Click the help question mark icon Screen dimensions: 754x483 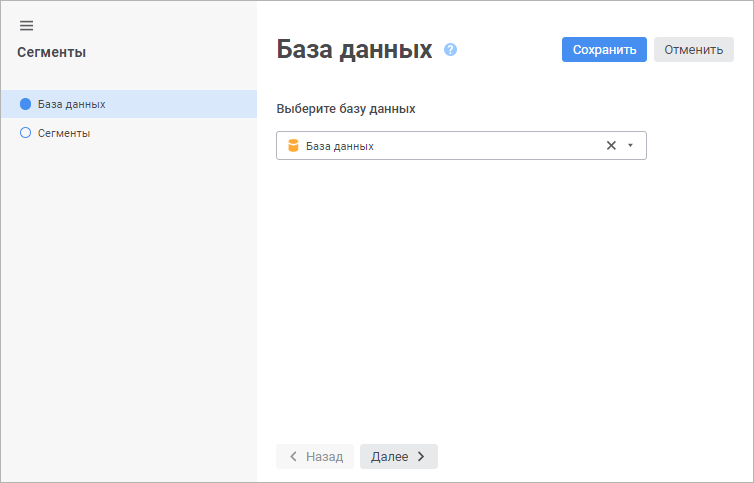(x=450, y=49)
